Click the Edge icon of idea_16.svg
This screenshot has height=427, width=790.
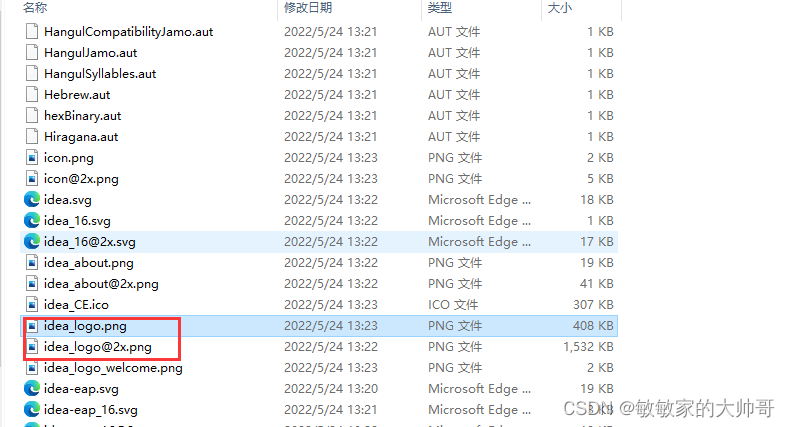tap(32, 221)
